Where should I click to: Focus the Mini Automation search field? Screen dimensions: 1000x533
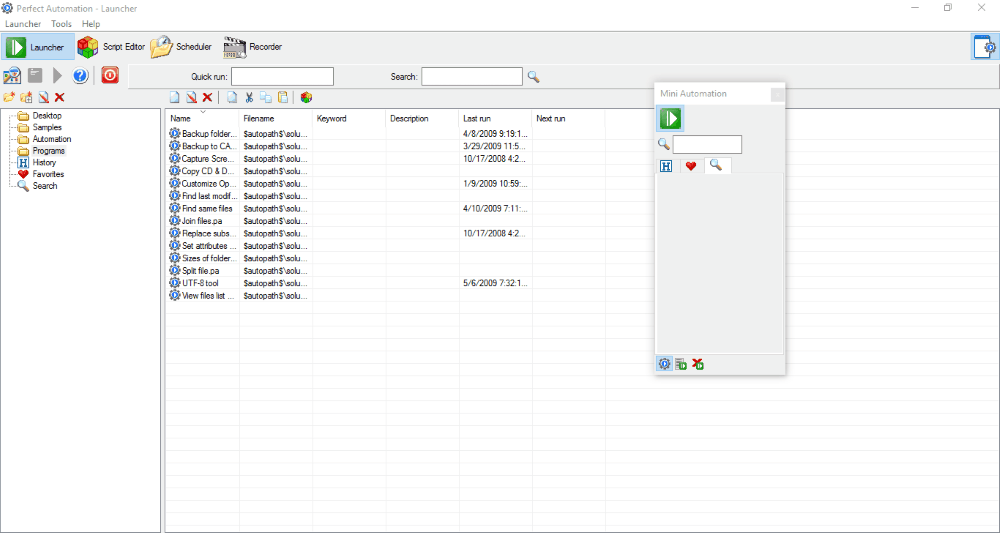pos(707,144)
